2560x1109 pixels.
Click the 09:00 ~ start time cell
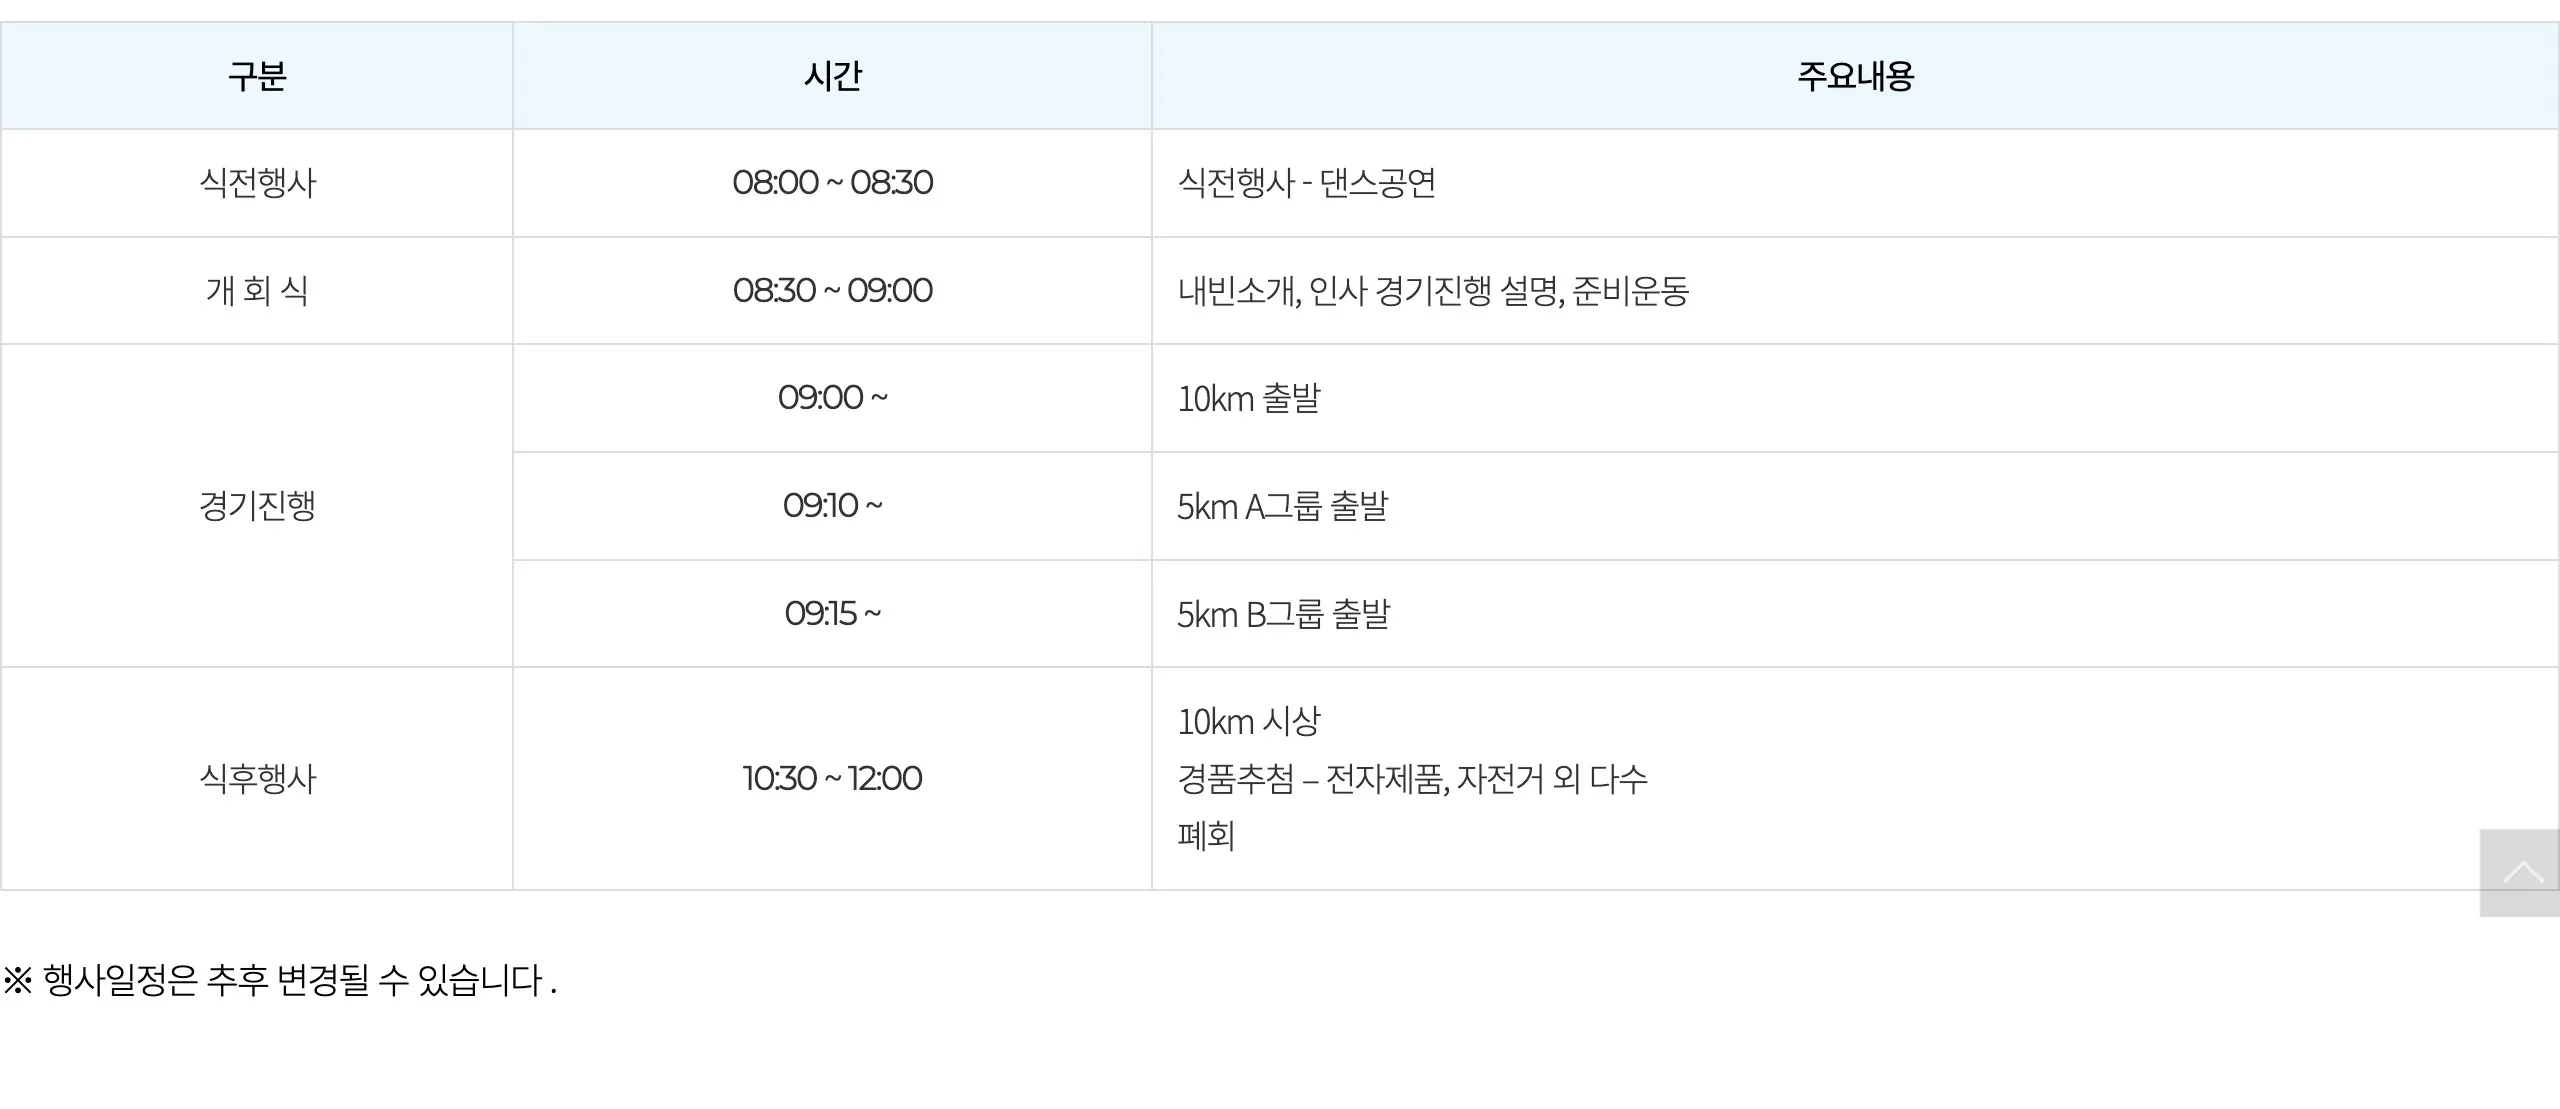832,398
